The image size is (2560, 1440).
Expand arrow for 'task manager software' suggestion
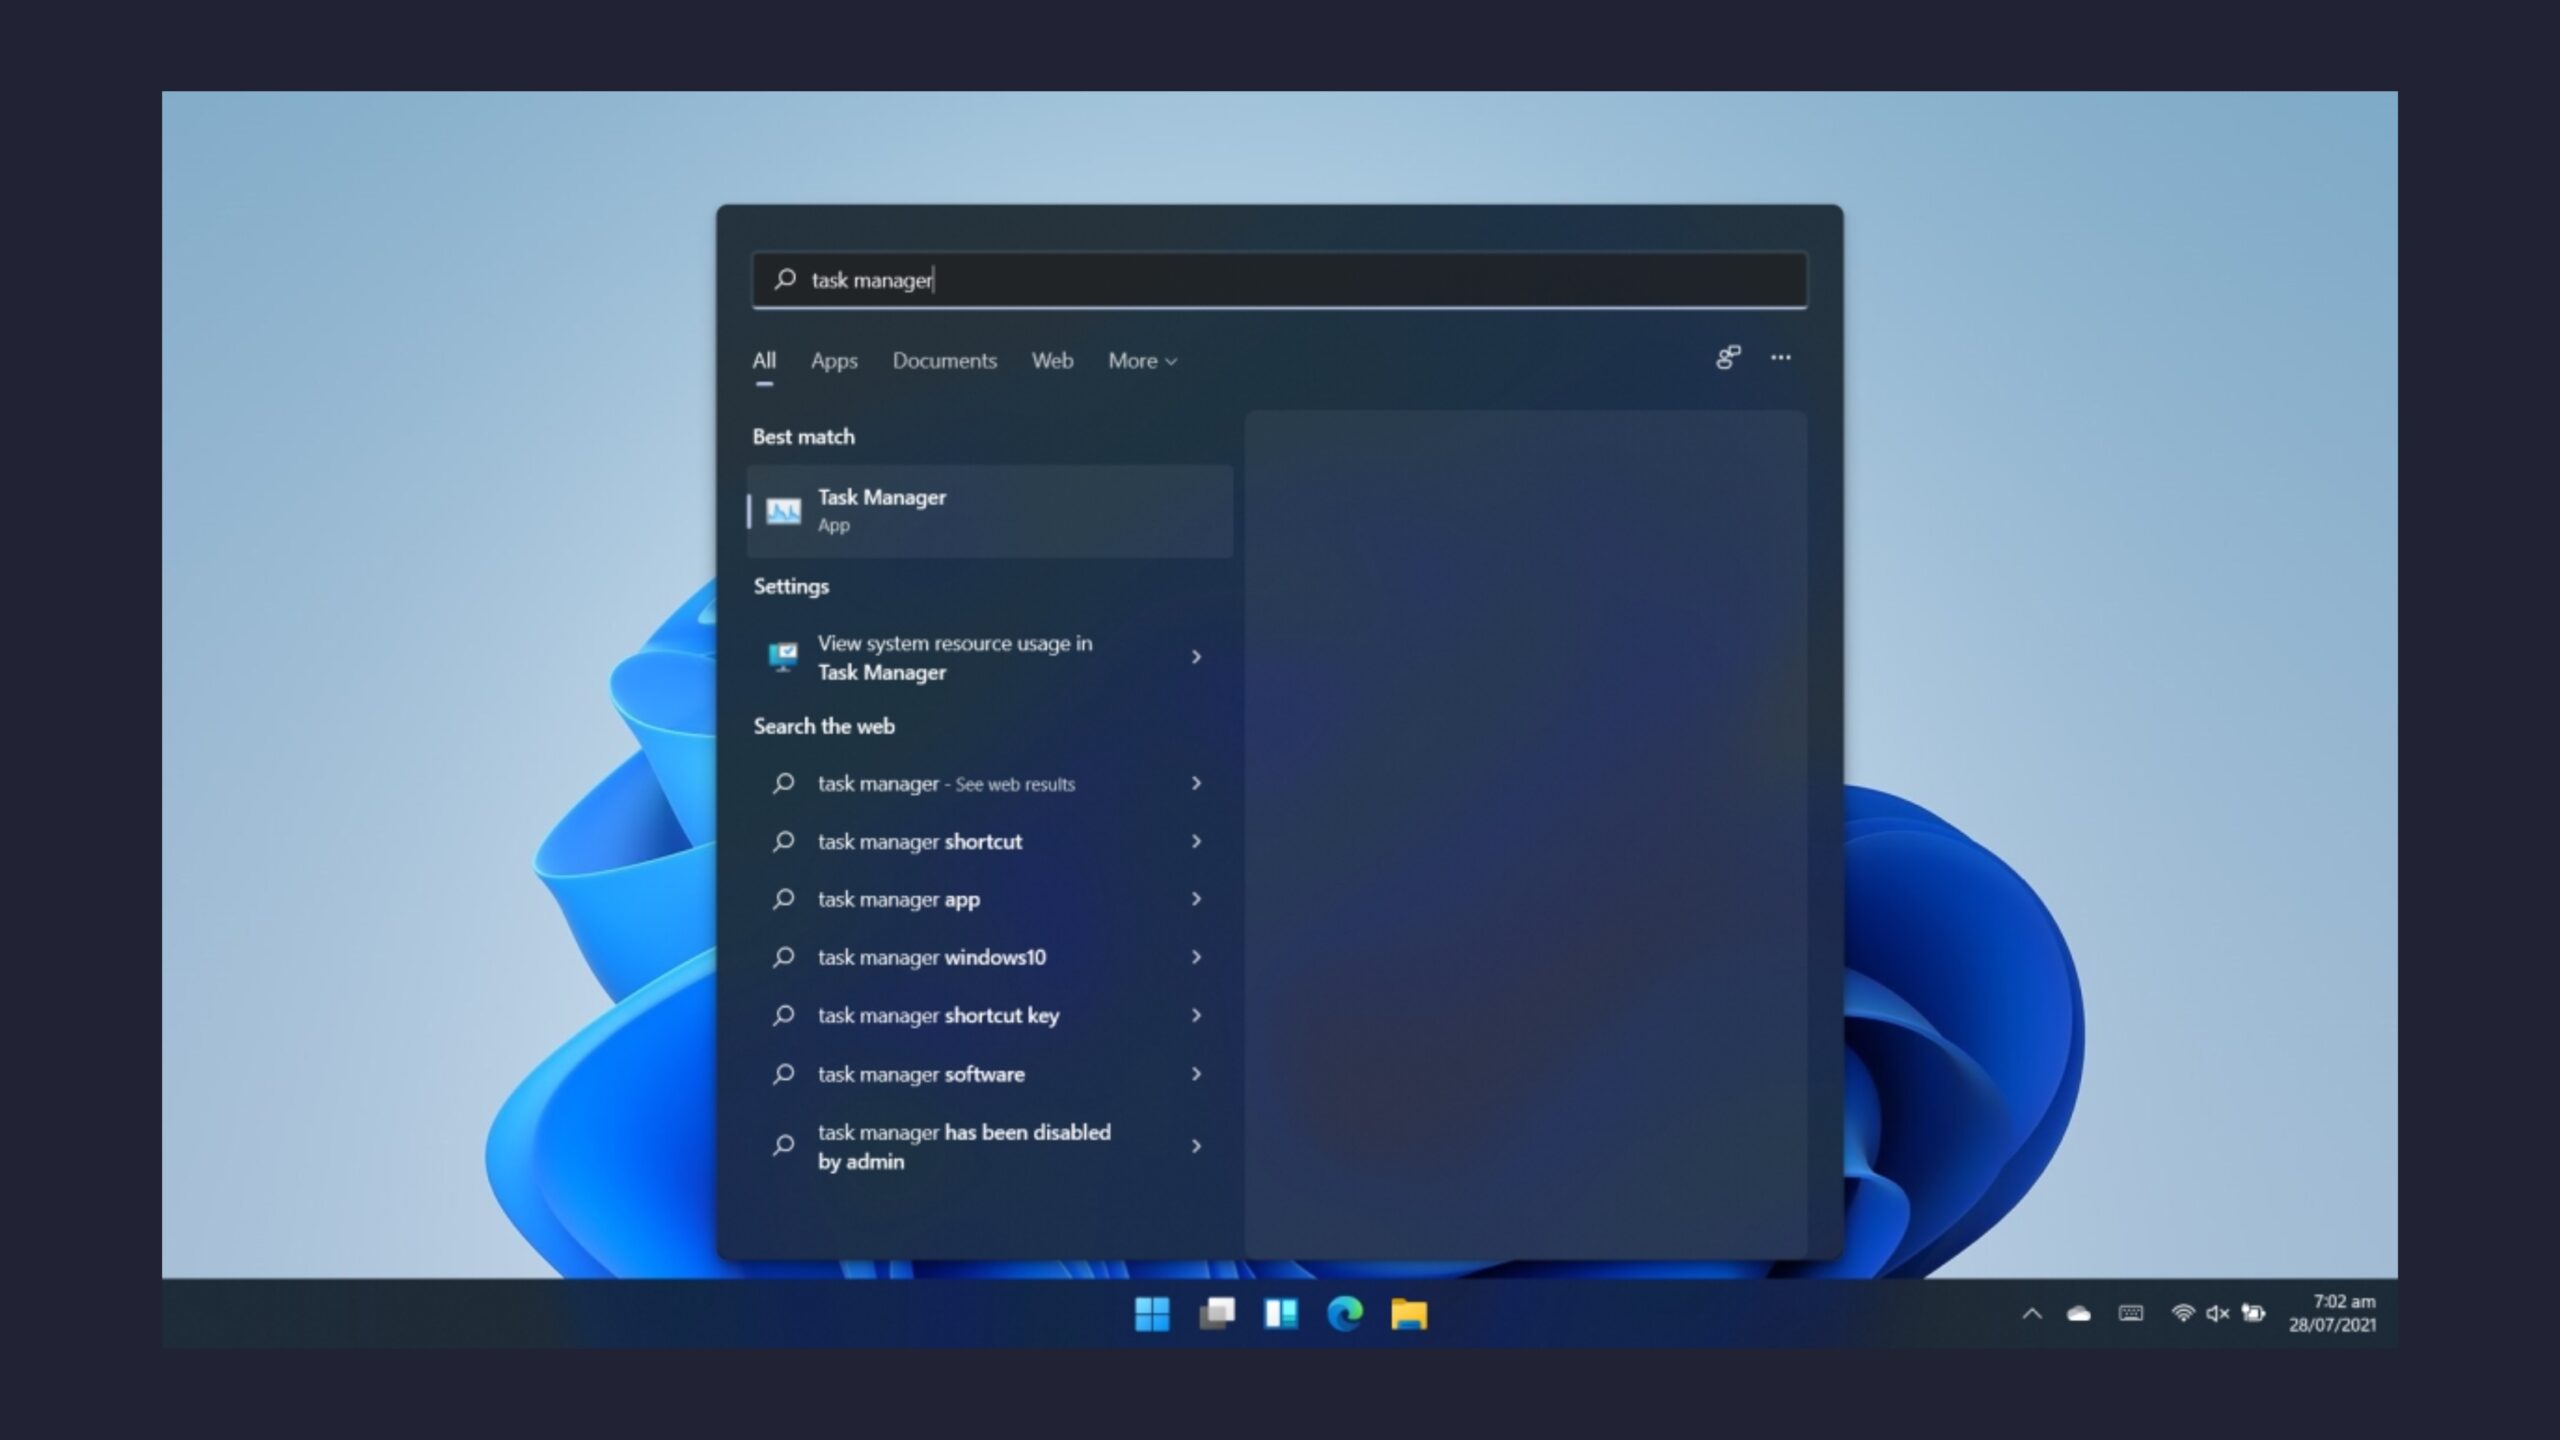(1196, 1074)
